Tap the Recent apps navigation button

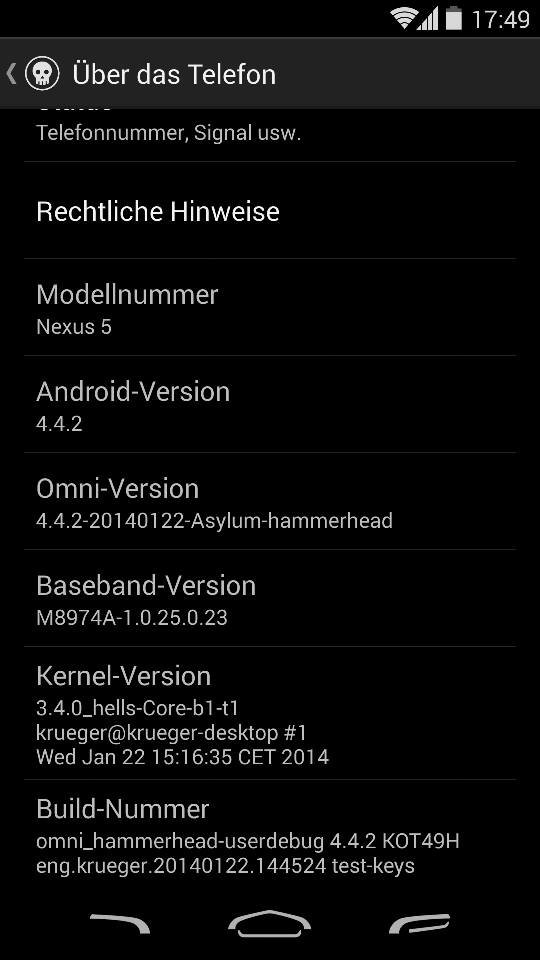tap(419, 923)
